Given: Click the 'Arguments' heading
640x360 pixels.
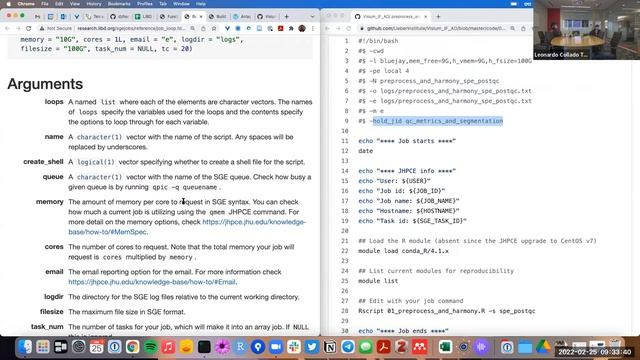Looking at the screenshot, I should click(45, 84).
